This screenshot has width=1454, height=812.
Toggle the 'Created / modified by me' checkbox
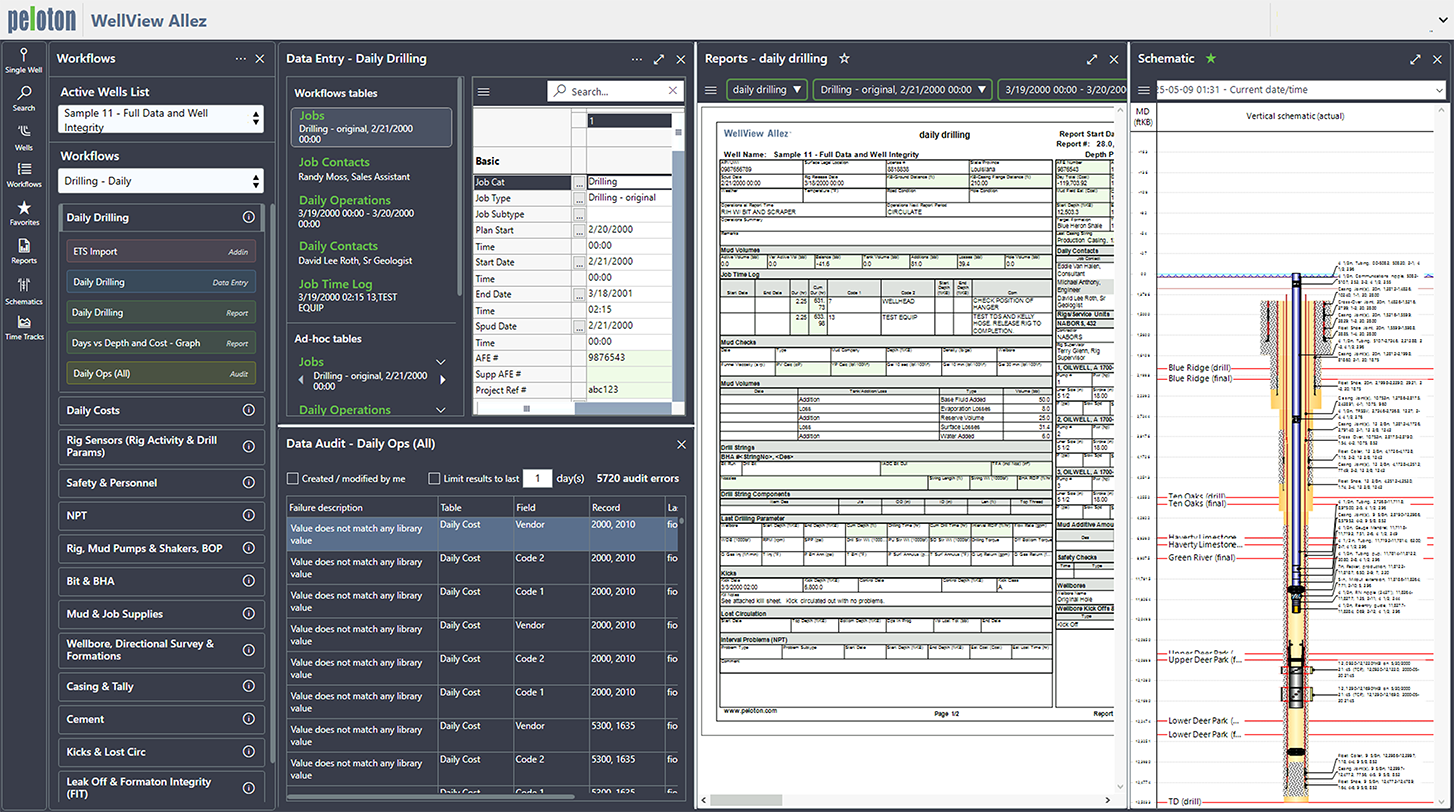[291, 477]
